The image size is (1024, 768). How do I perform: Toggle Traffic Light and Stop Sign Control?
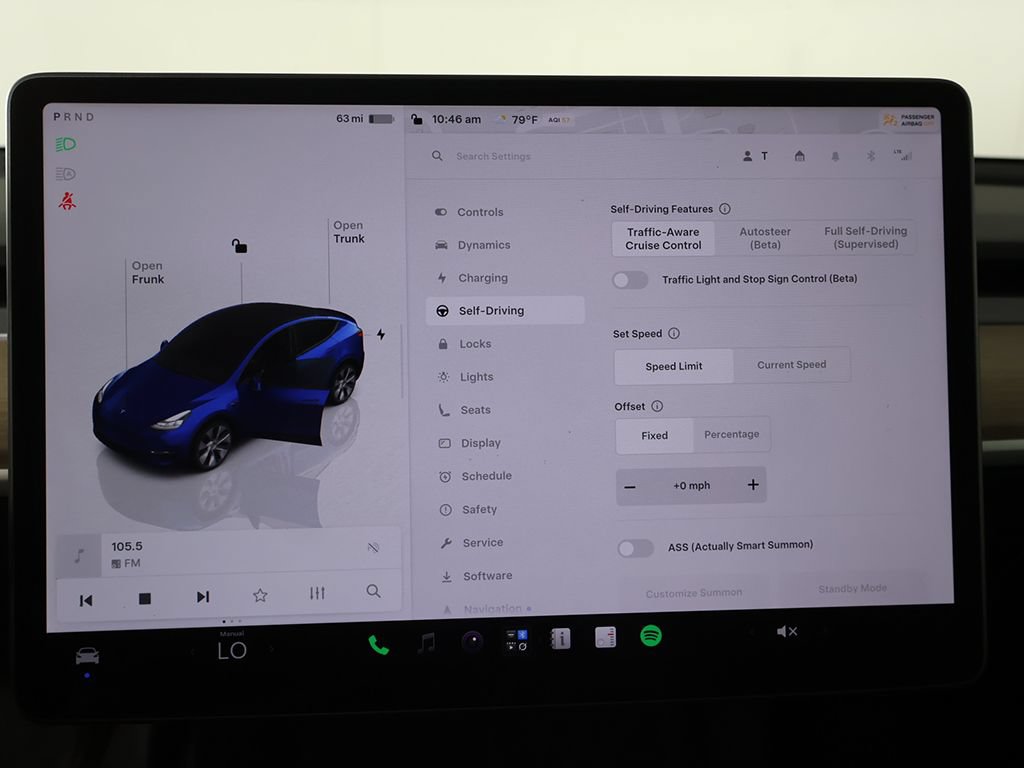coord(630,280)
